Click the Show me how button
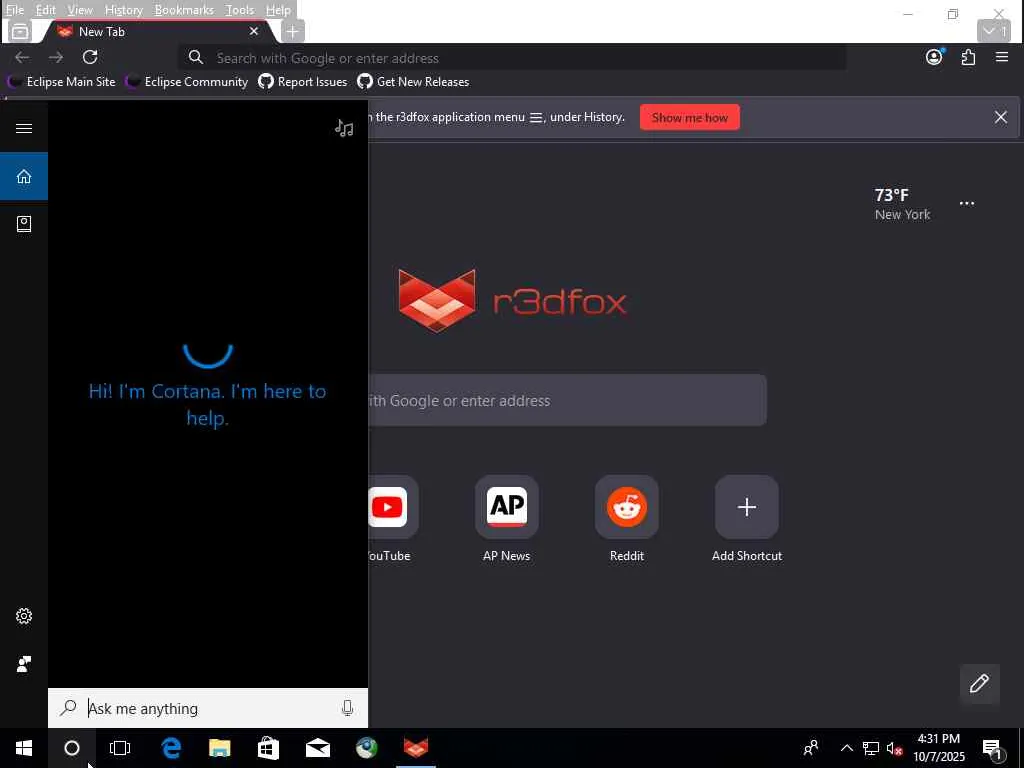 [x=690, y=118]
